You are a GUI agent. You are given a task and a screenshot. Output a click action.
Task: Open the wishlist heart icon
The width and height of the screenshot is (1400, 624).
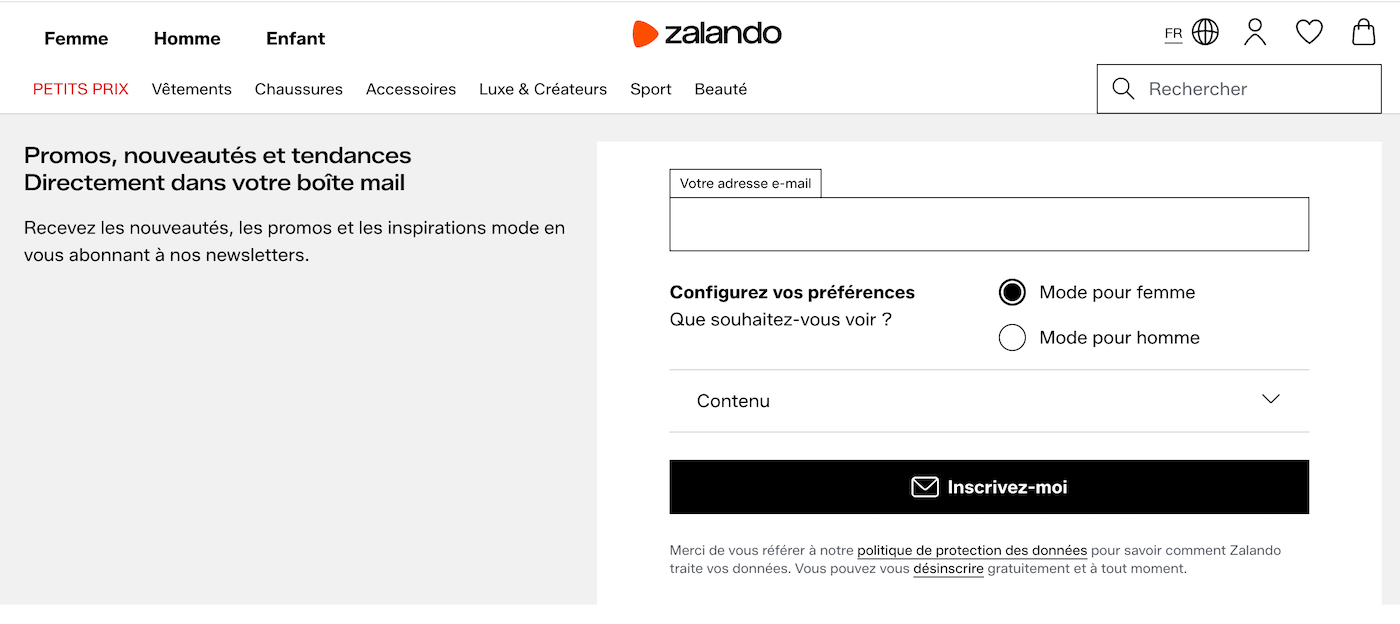[1308, 31]
